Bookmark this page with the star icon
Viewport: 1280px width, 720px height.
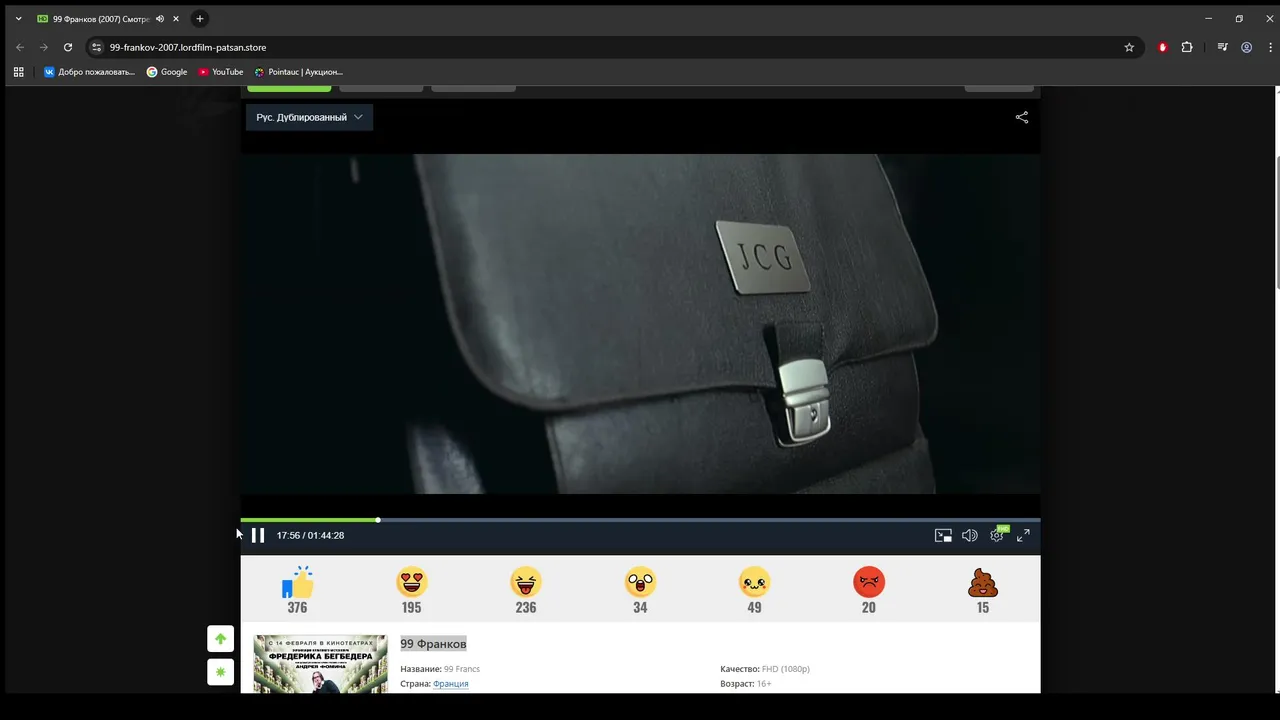tap(1129, 47)
